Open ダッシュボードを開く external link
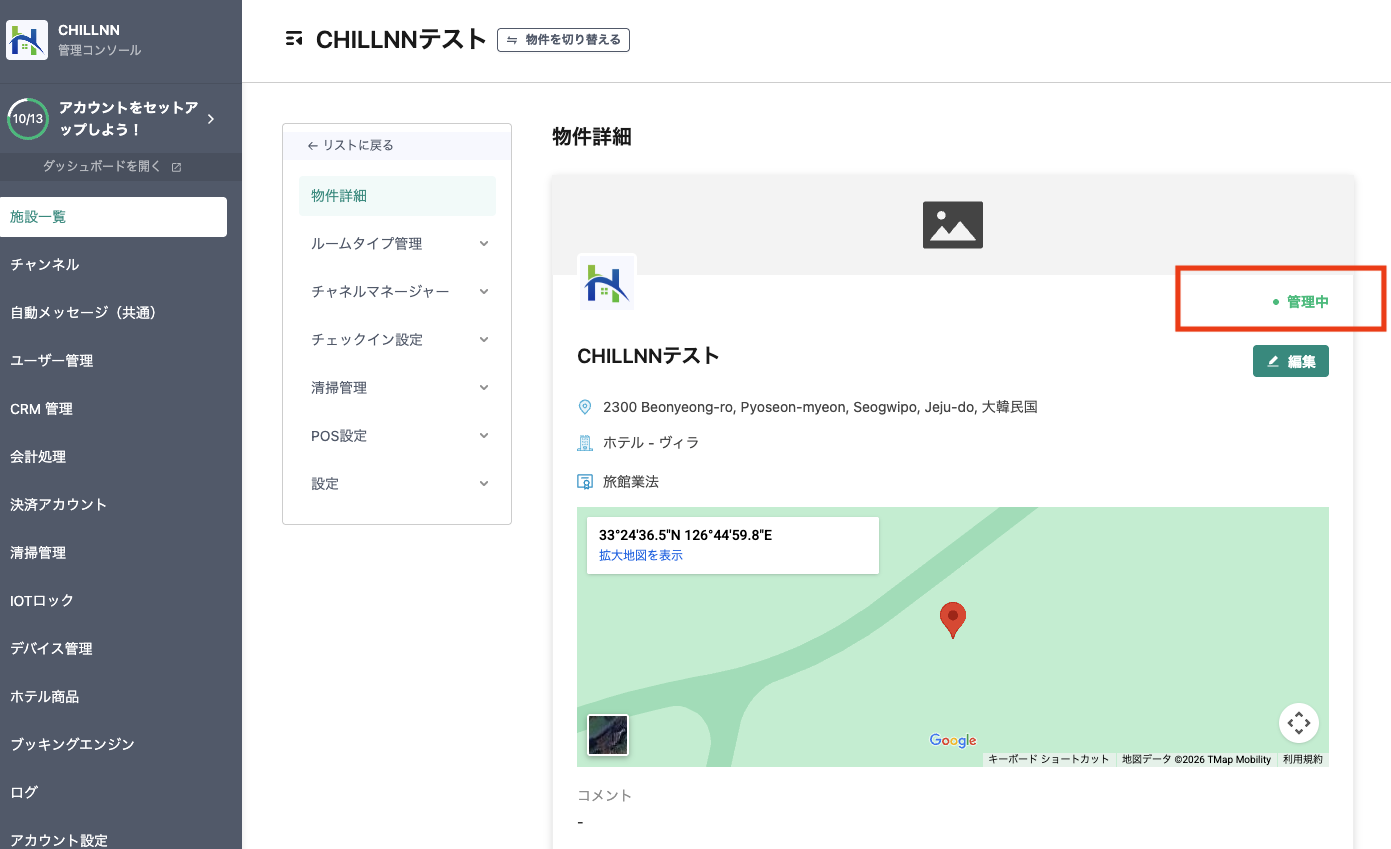Screen dimensions: 1391x849 click(112, 167)
